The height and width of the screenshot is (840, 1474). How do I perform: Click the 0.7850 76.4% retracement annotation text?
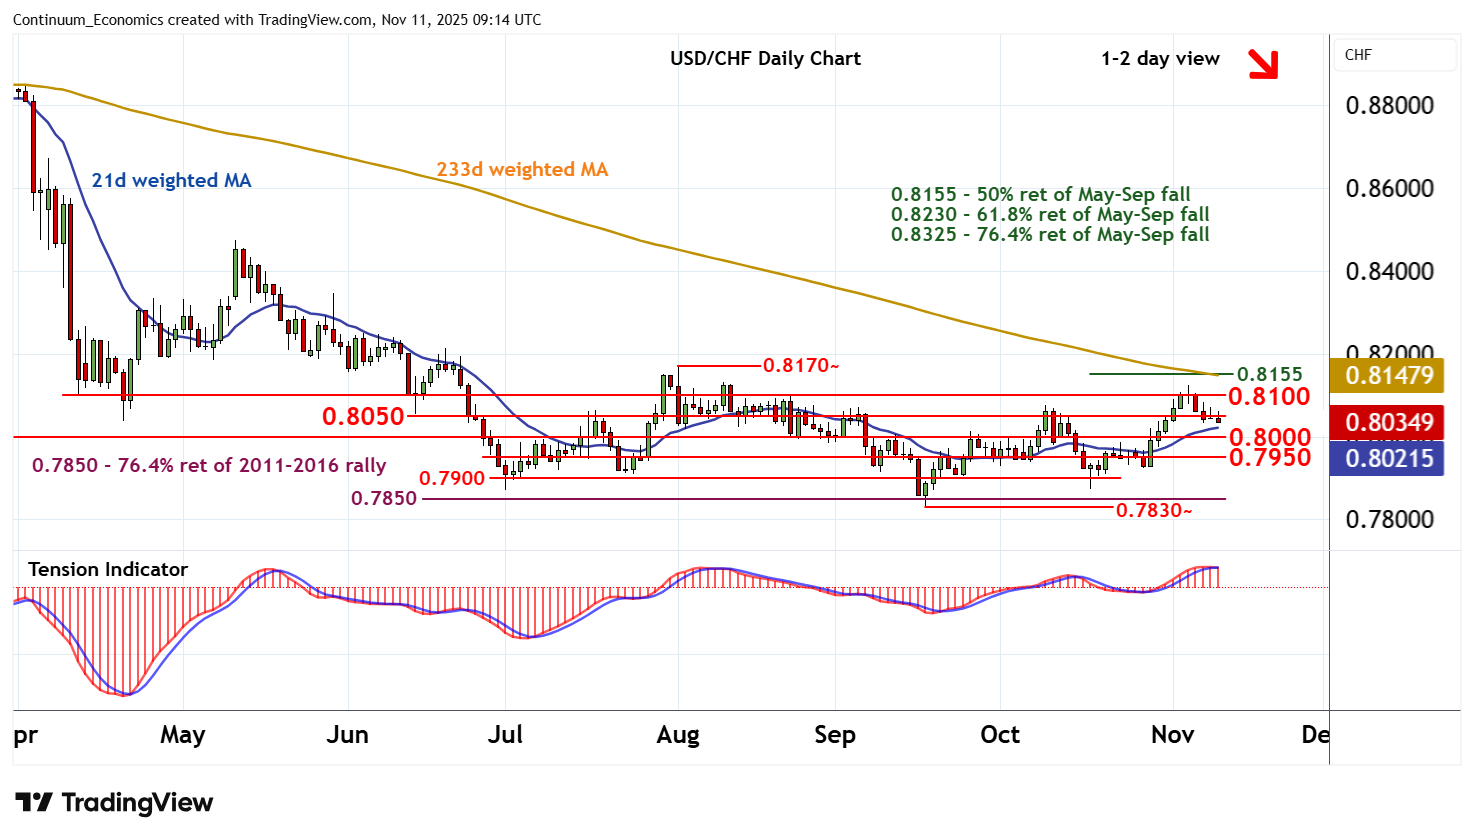click(x=209, y=465)
